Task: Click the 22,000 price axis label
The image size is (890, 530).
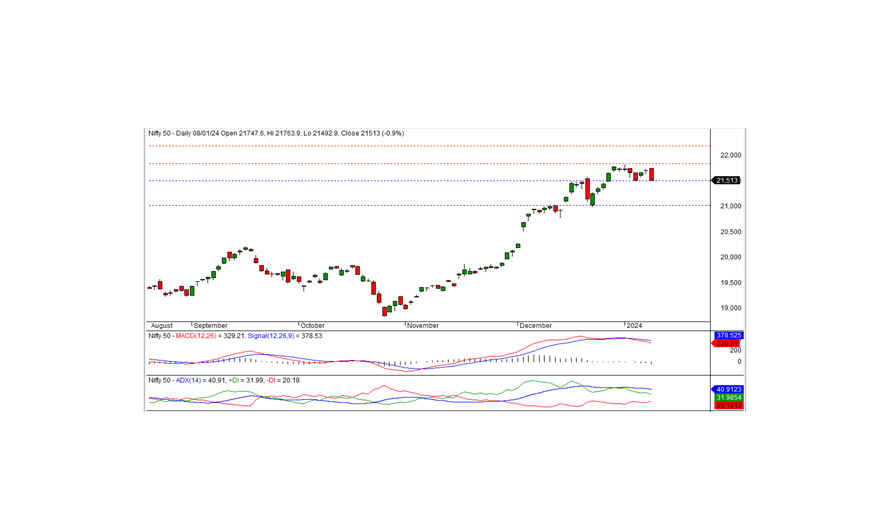Action: coord(727,155)
